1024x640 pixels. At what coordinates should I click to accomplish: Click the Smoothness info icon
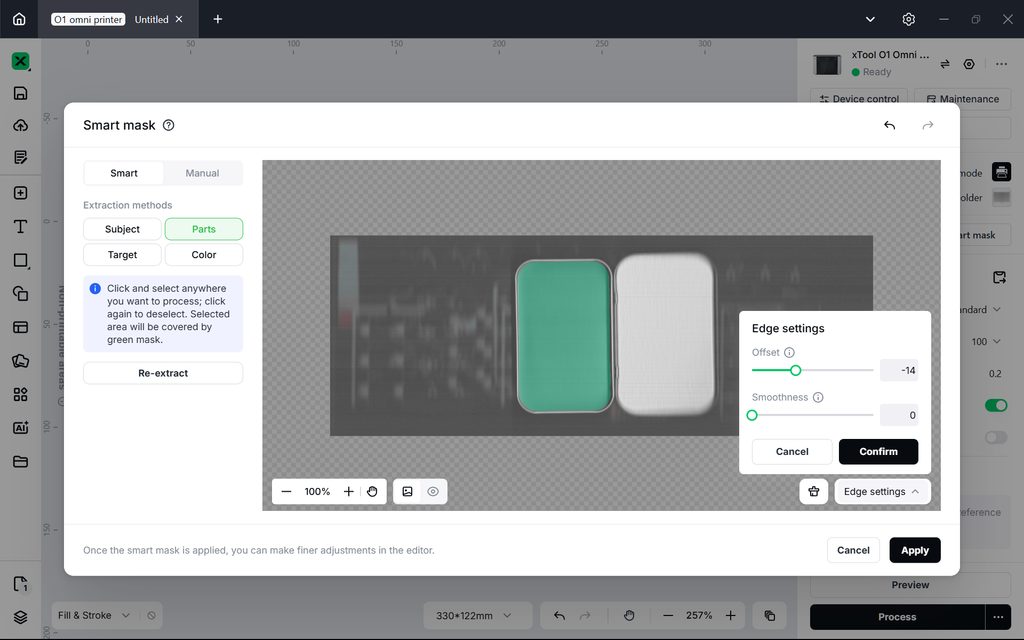(x=818, y=397)
